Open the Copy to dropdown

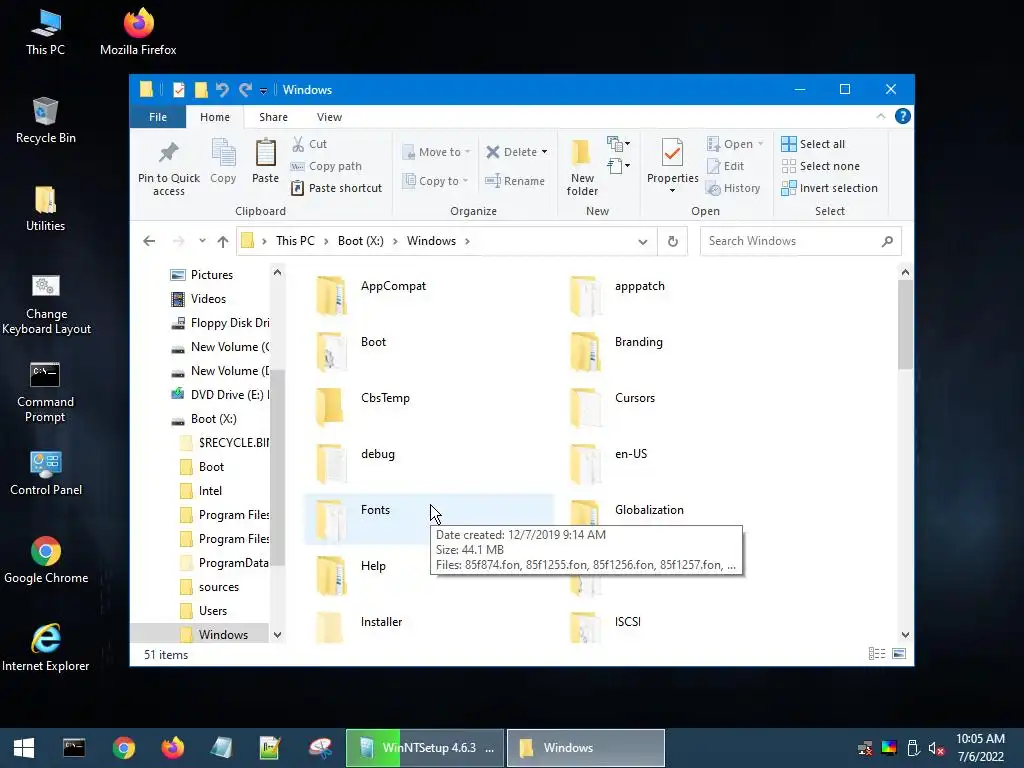point(436,181)
